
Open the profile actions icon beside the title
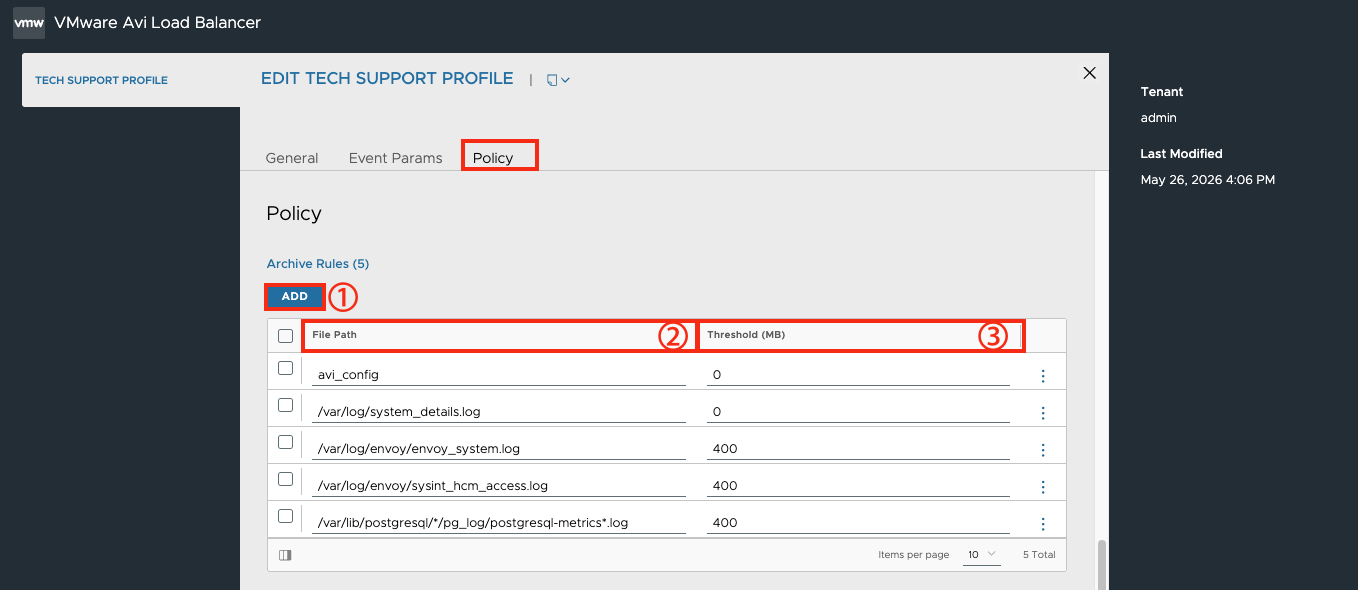558,80
